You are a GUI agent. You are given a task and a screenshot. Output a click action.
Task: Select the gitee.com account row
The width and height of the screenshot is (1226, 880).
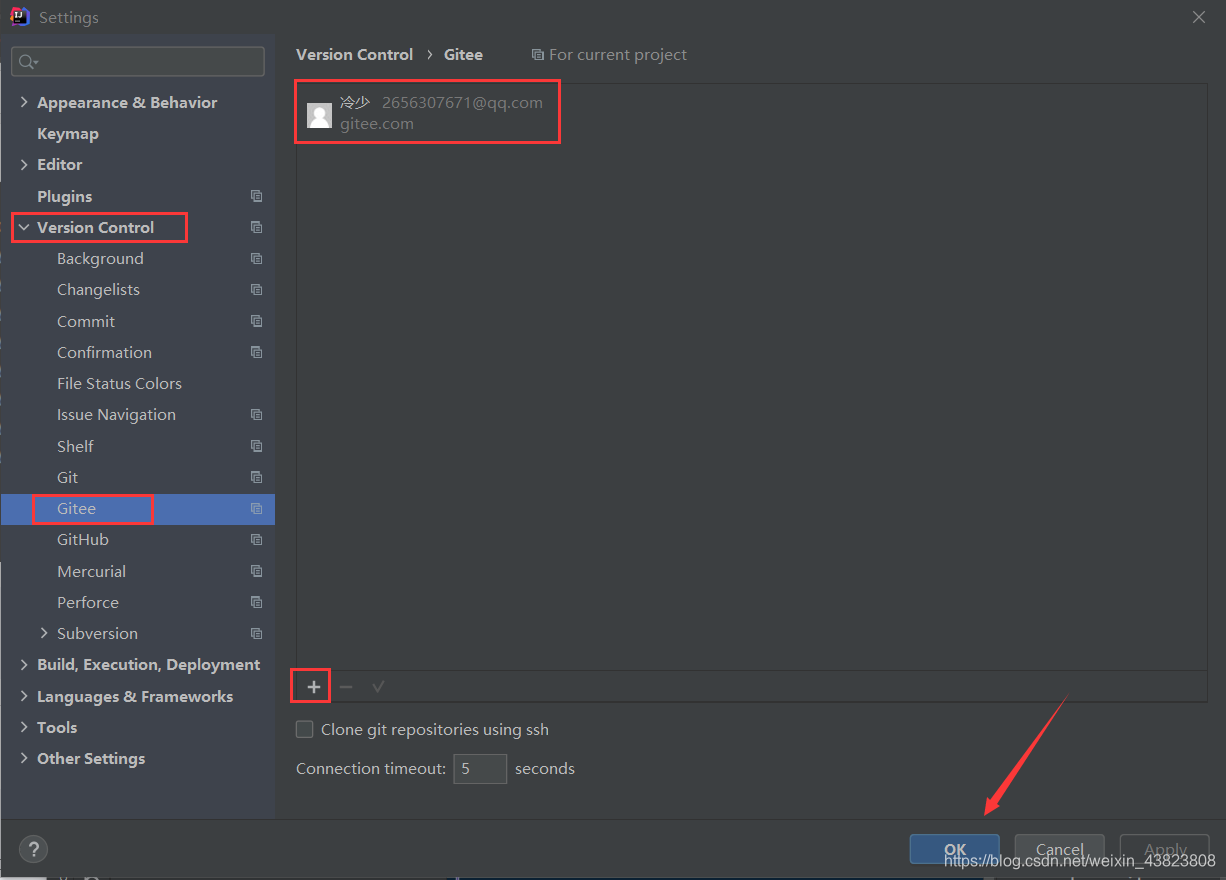pyautogui.click(x=752, y=114)
